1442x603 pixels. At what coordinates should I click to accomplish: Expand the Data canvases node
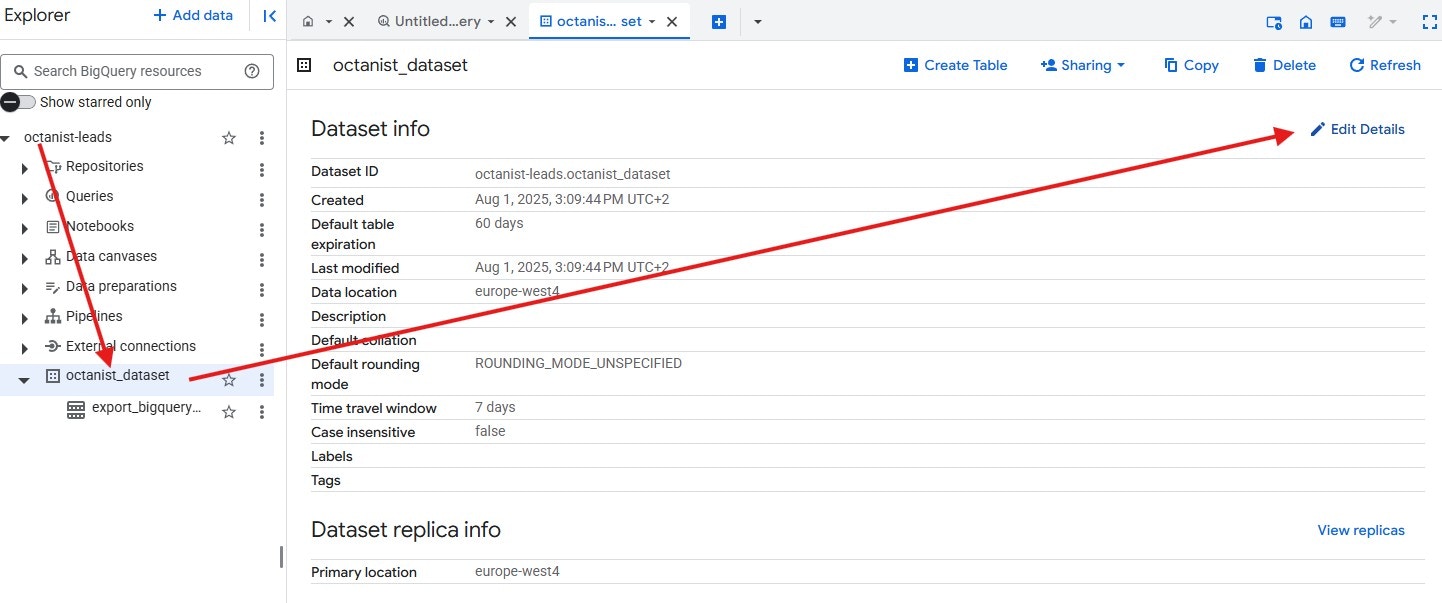[x=25, y=259]
